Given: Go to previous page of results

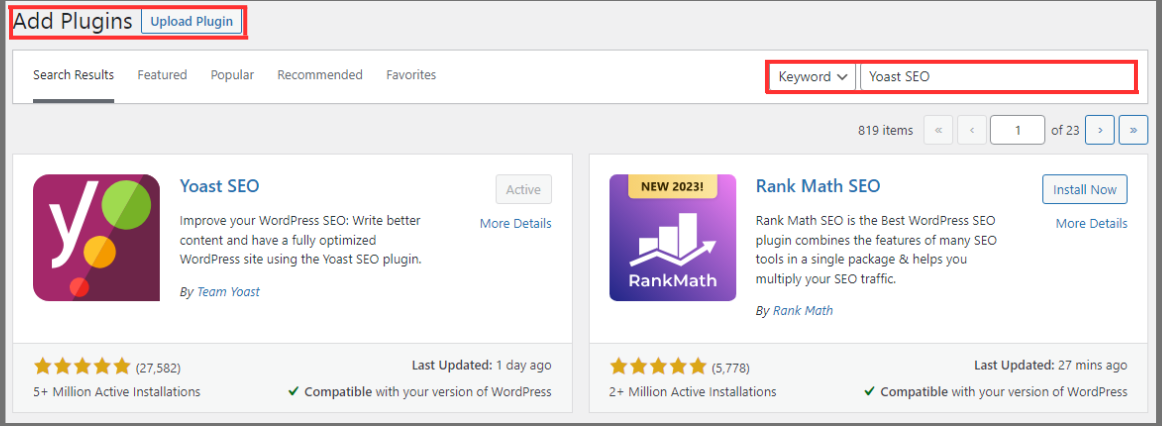Looking at the screenshot, I should tap(972, 130).
